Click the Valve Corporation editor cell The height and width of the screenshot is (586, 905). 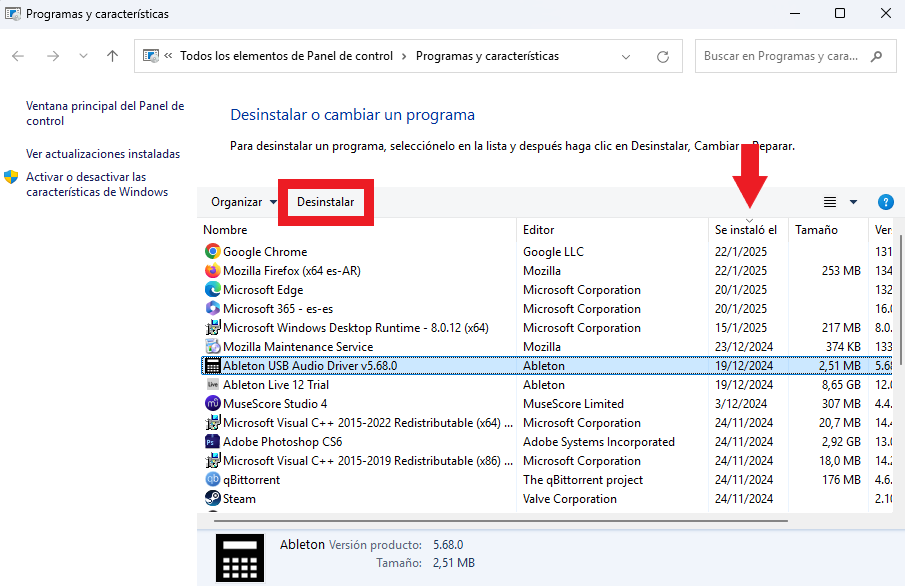pyautogui.click(x=570, y=499)
